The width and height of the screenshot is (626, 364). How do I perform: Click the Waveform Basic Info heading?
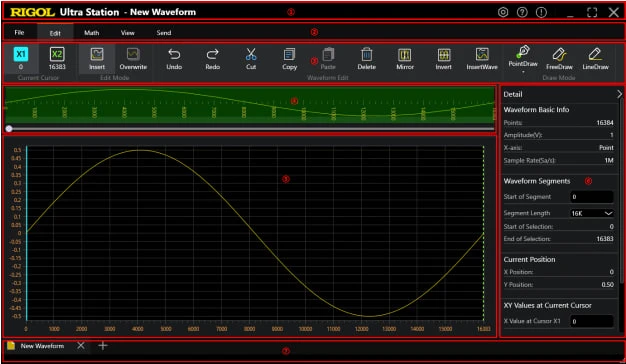[536, 109]
